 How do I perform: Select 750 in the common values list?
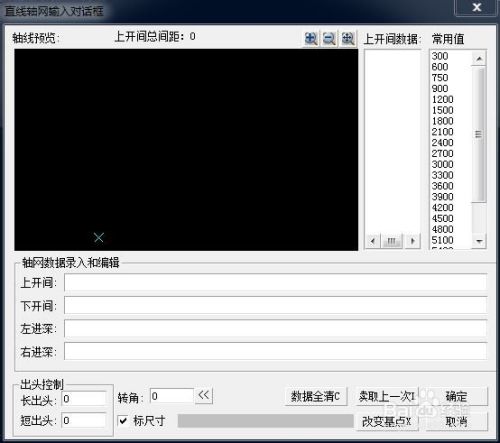tap(440, 78)
